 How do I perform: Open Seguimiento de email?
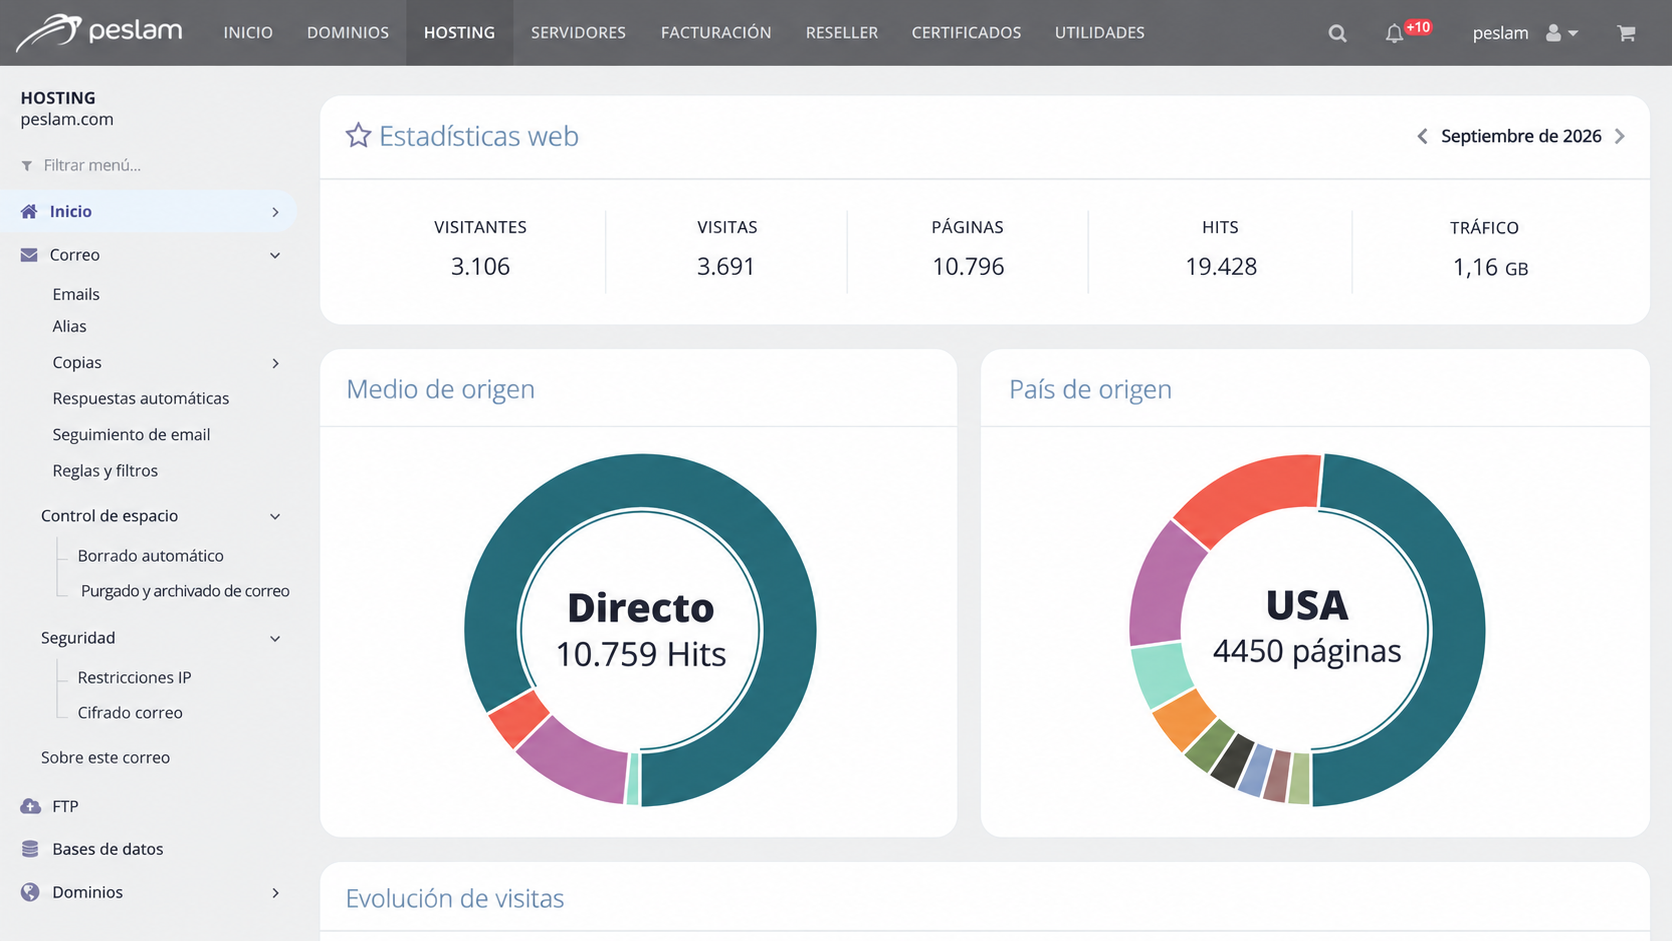click(x=131, y=434)
